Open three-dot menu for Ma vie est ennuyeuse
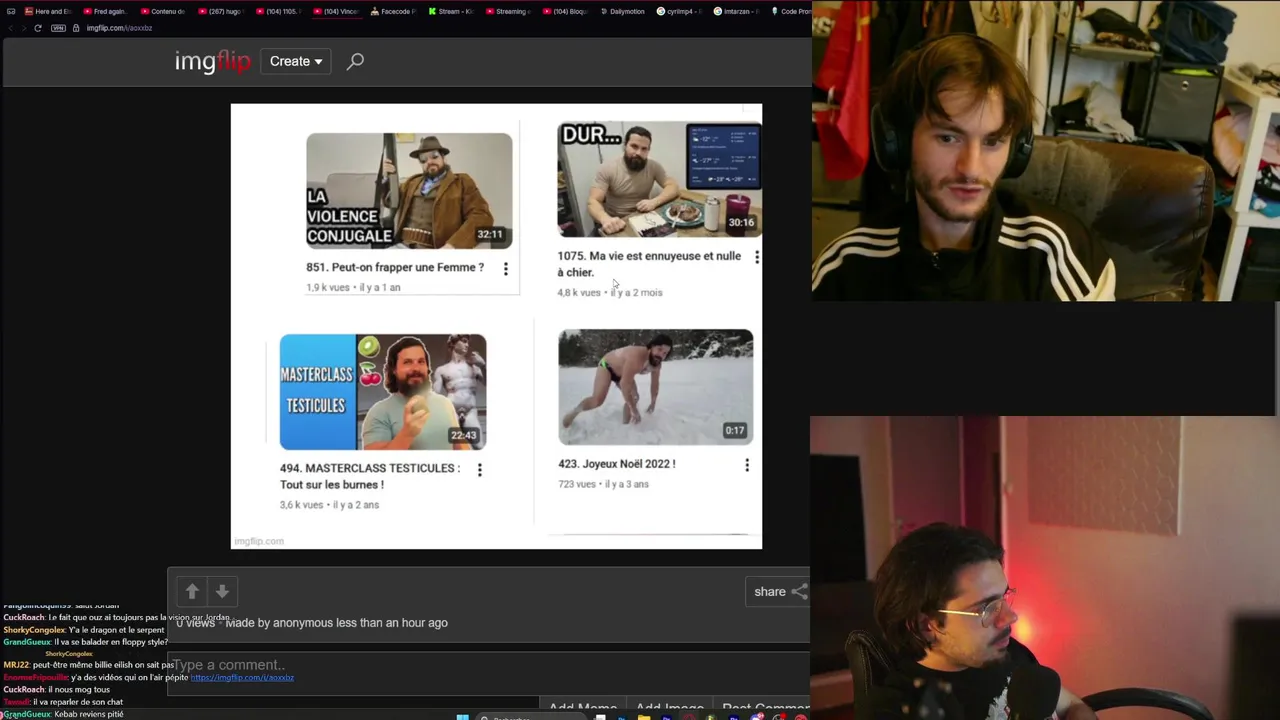1280x720 pixels. coord(757,257)
